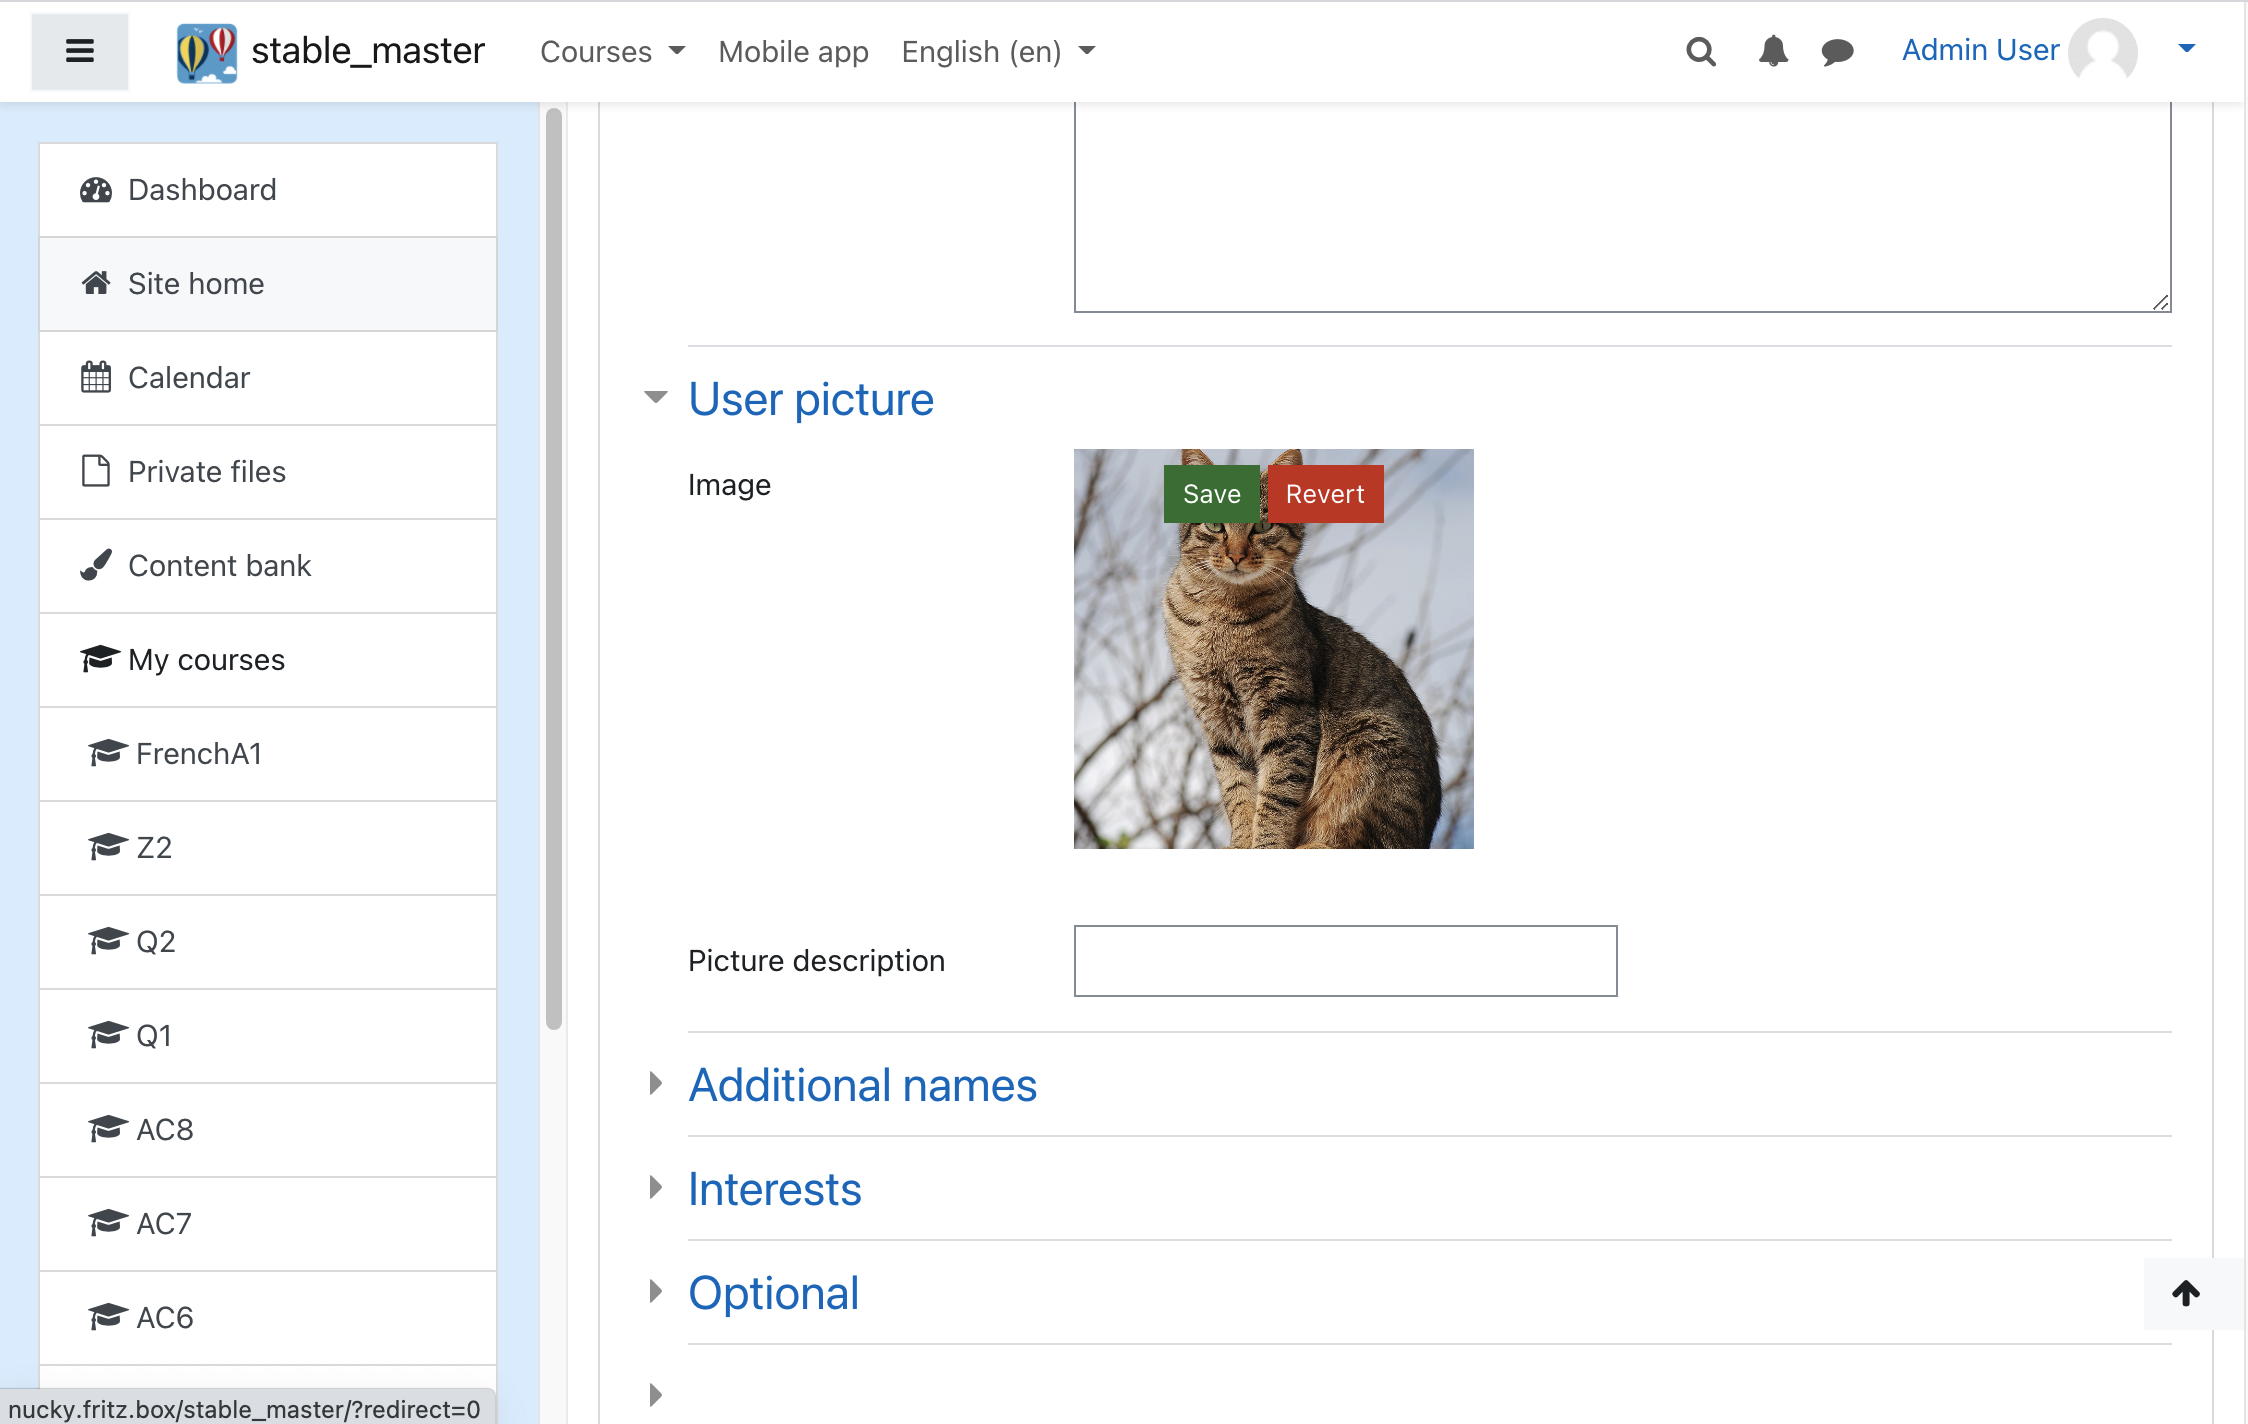Toggle the hamburger side menu button
The image size is (2248, 1424).
pyautogui.click(x=80, y=51)
